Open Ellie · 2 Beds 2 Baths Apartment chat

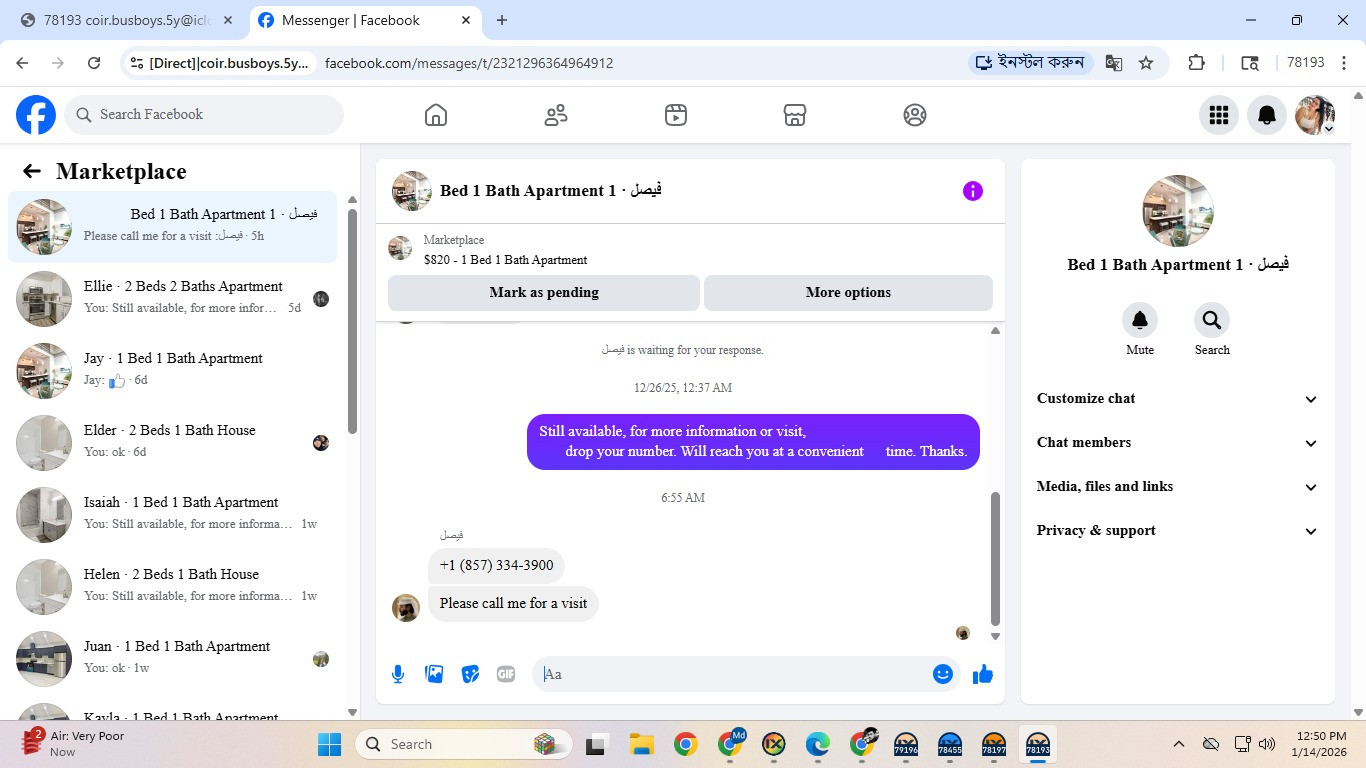pos(173,299)
